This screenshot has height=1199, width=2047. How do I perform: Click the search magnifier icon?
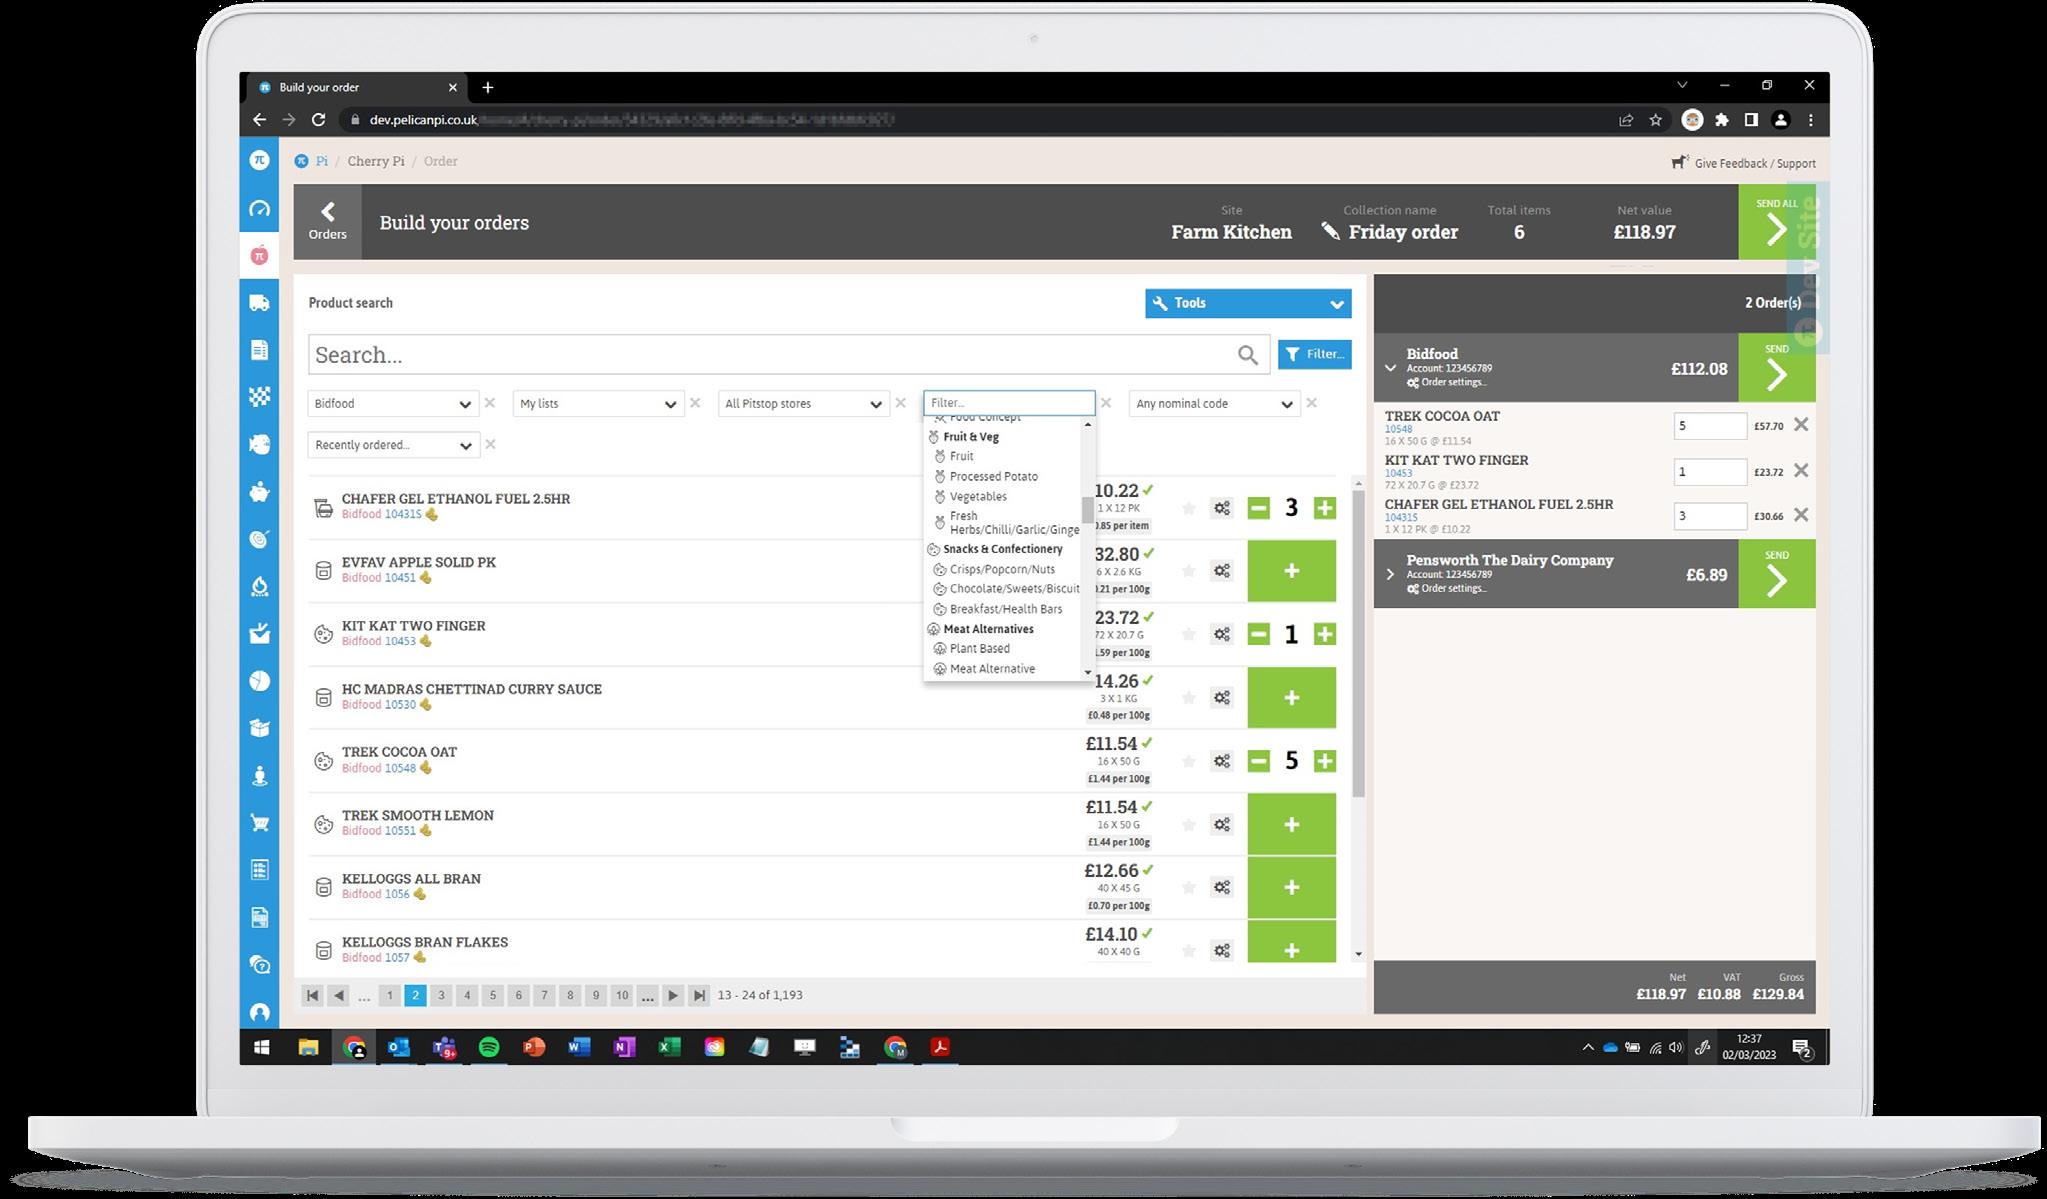pos(1247,354)
